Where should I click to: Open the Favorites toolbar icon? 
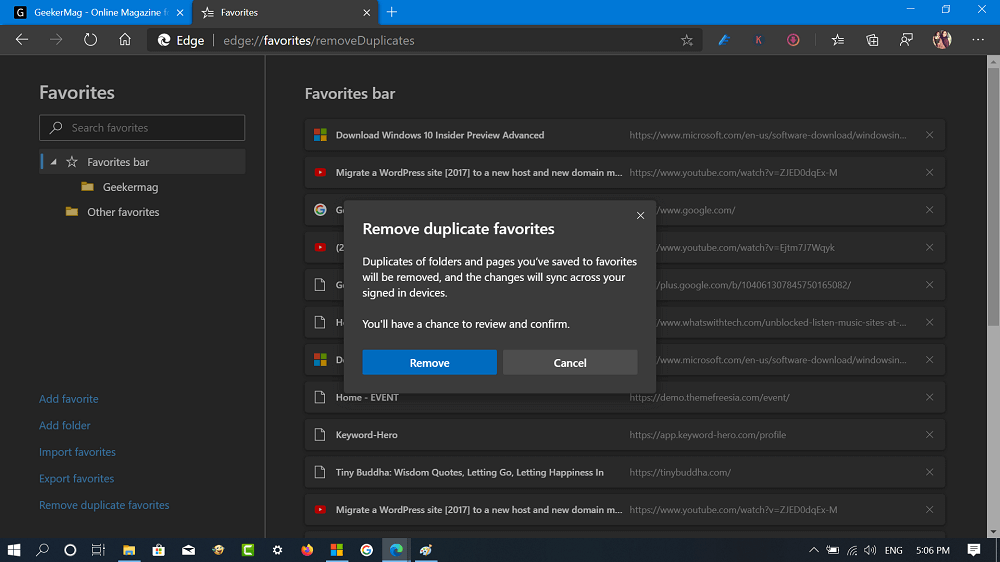coord(838,40)
